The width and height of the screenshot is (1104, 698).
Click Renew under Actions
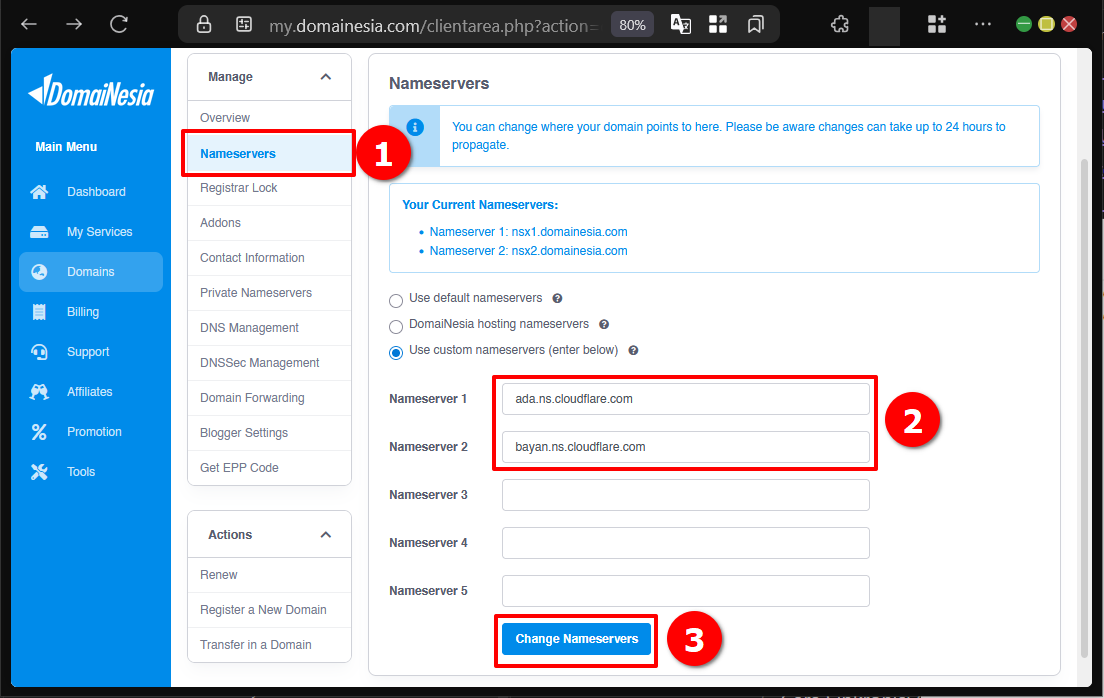269,575
